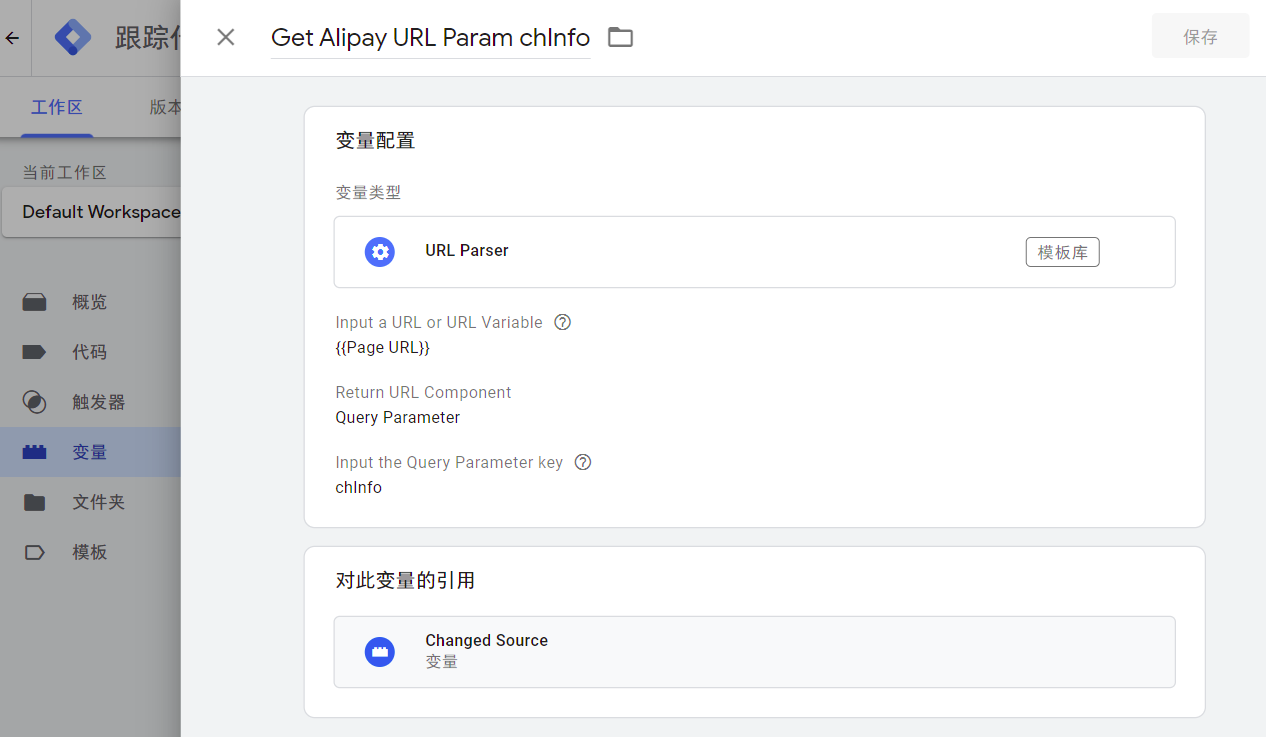Screen dimensions: 1266x737
Task: Click the 触发器 triggers icon
Action: (x=35, y=402)
